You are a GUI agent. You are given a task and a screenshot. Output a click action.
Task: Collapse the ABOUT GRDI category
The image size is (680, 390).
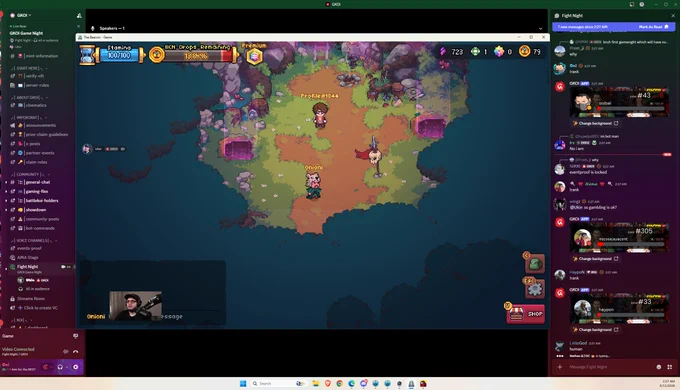(29, 97)
